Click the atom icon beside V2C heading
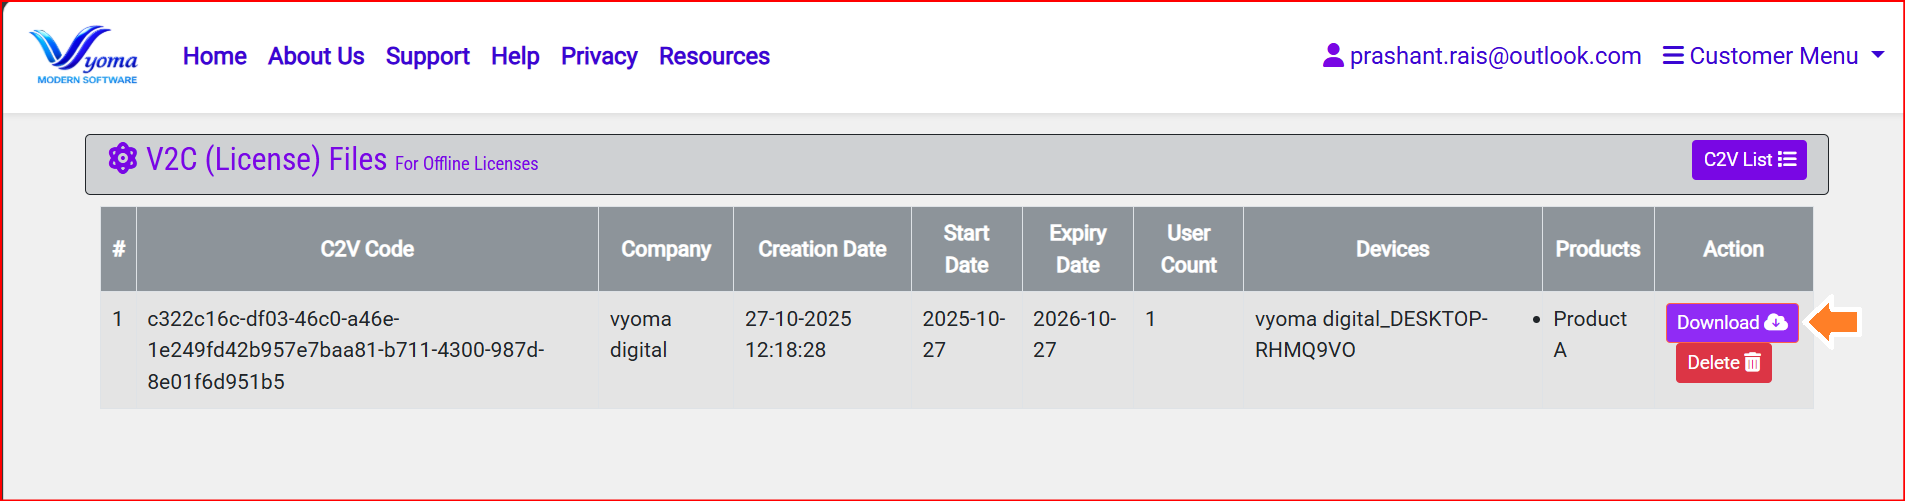The width and height of the screenshot is (1905, 501). coord(123,158)
